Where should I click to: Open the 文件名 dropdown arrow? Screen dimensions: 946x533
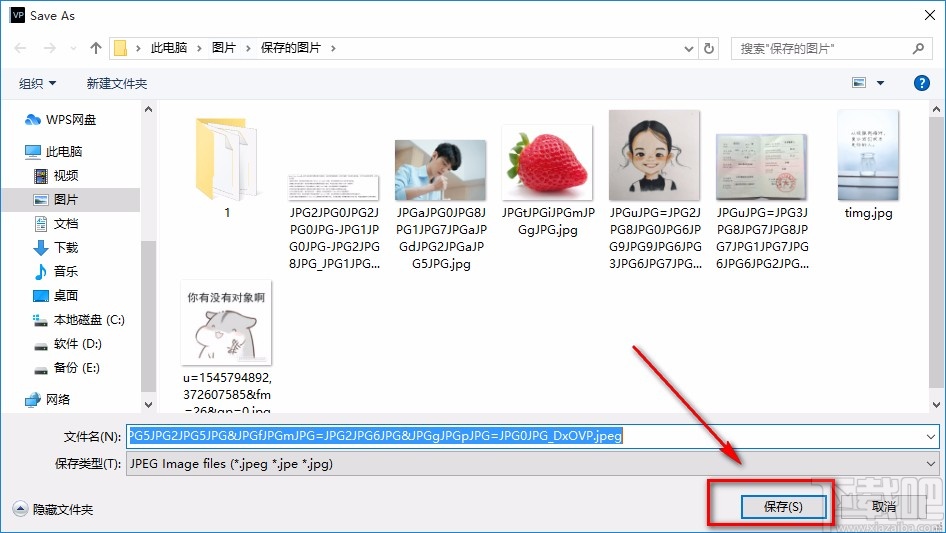[x=930, y=436]
